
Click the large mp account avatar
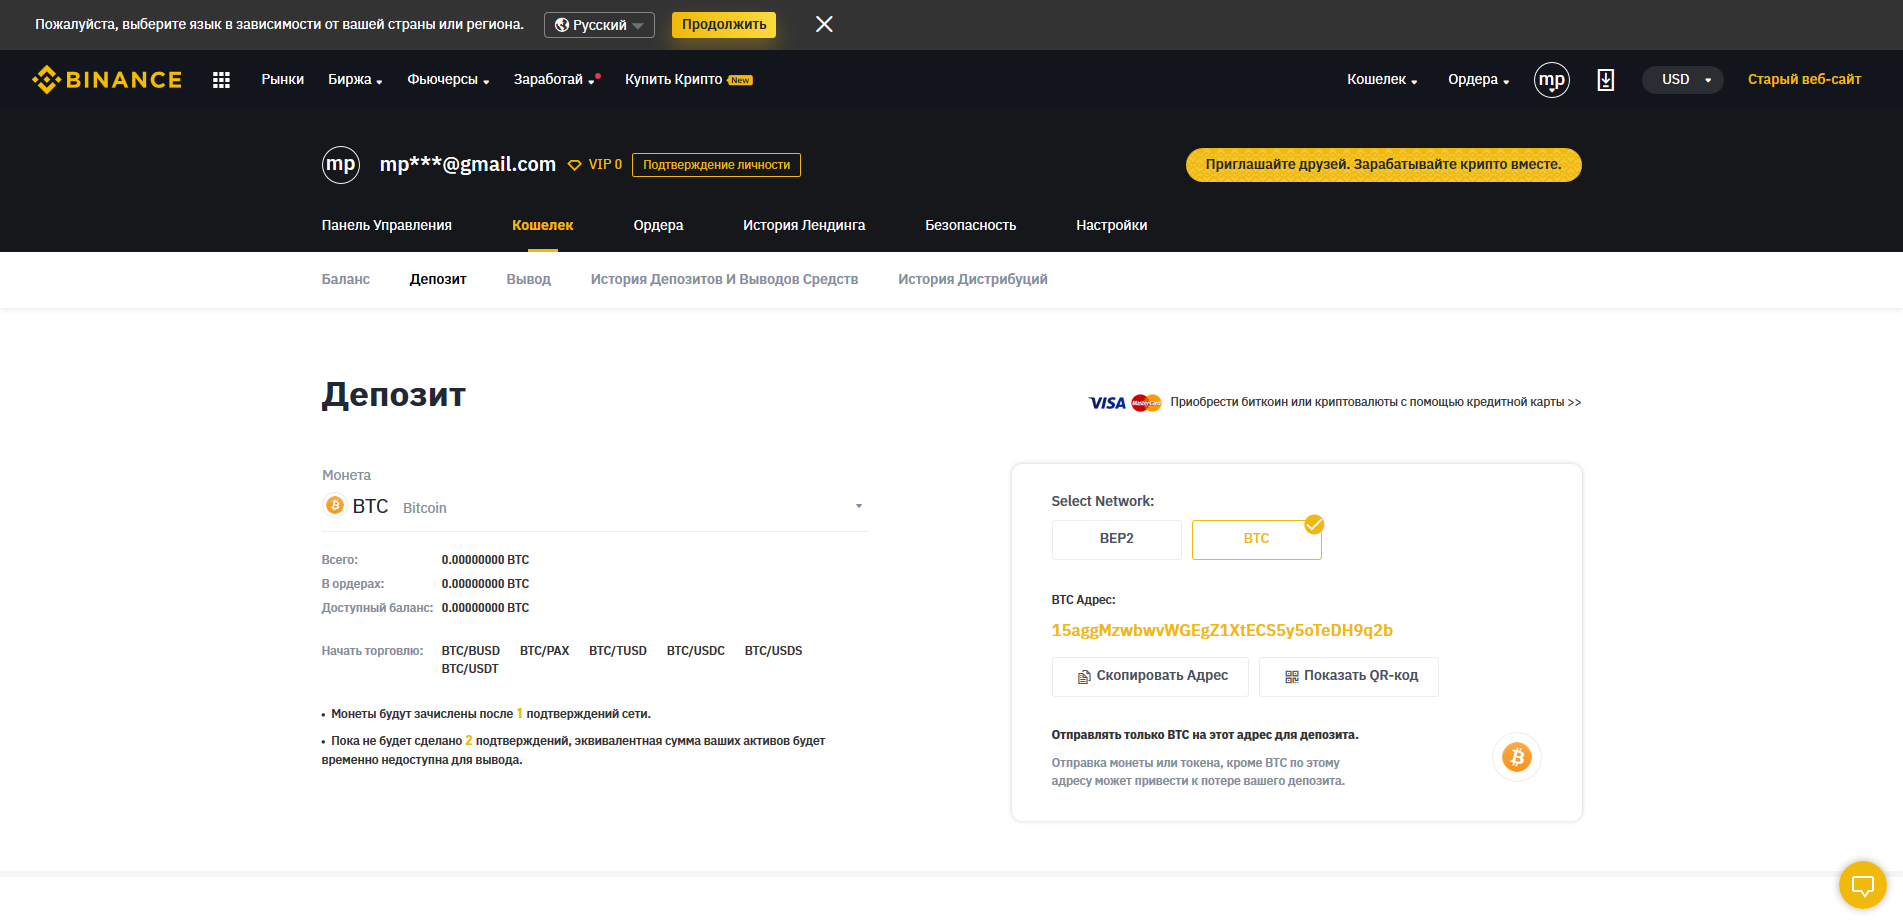341,165
